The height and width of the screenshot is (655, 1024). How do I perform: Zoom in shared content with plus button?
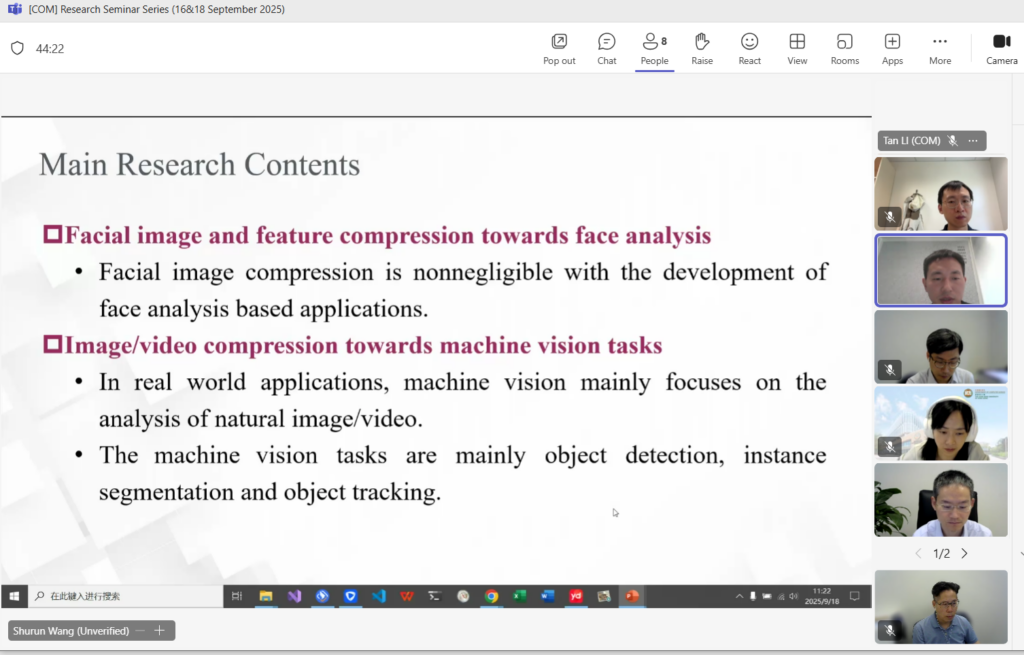pyautogui.click(x=159, y=631)
